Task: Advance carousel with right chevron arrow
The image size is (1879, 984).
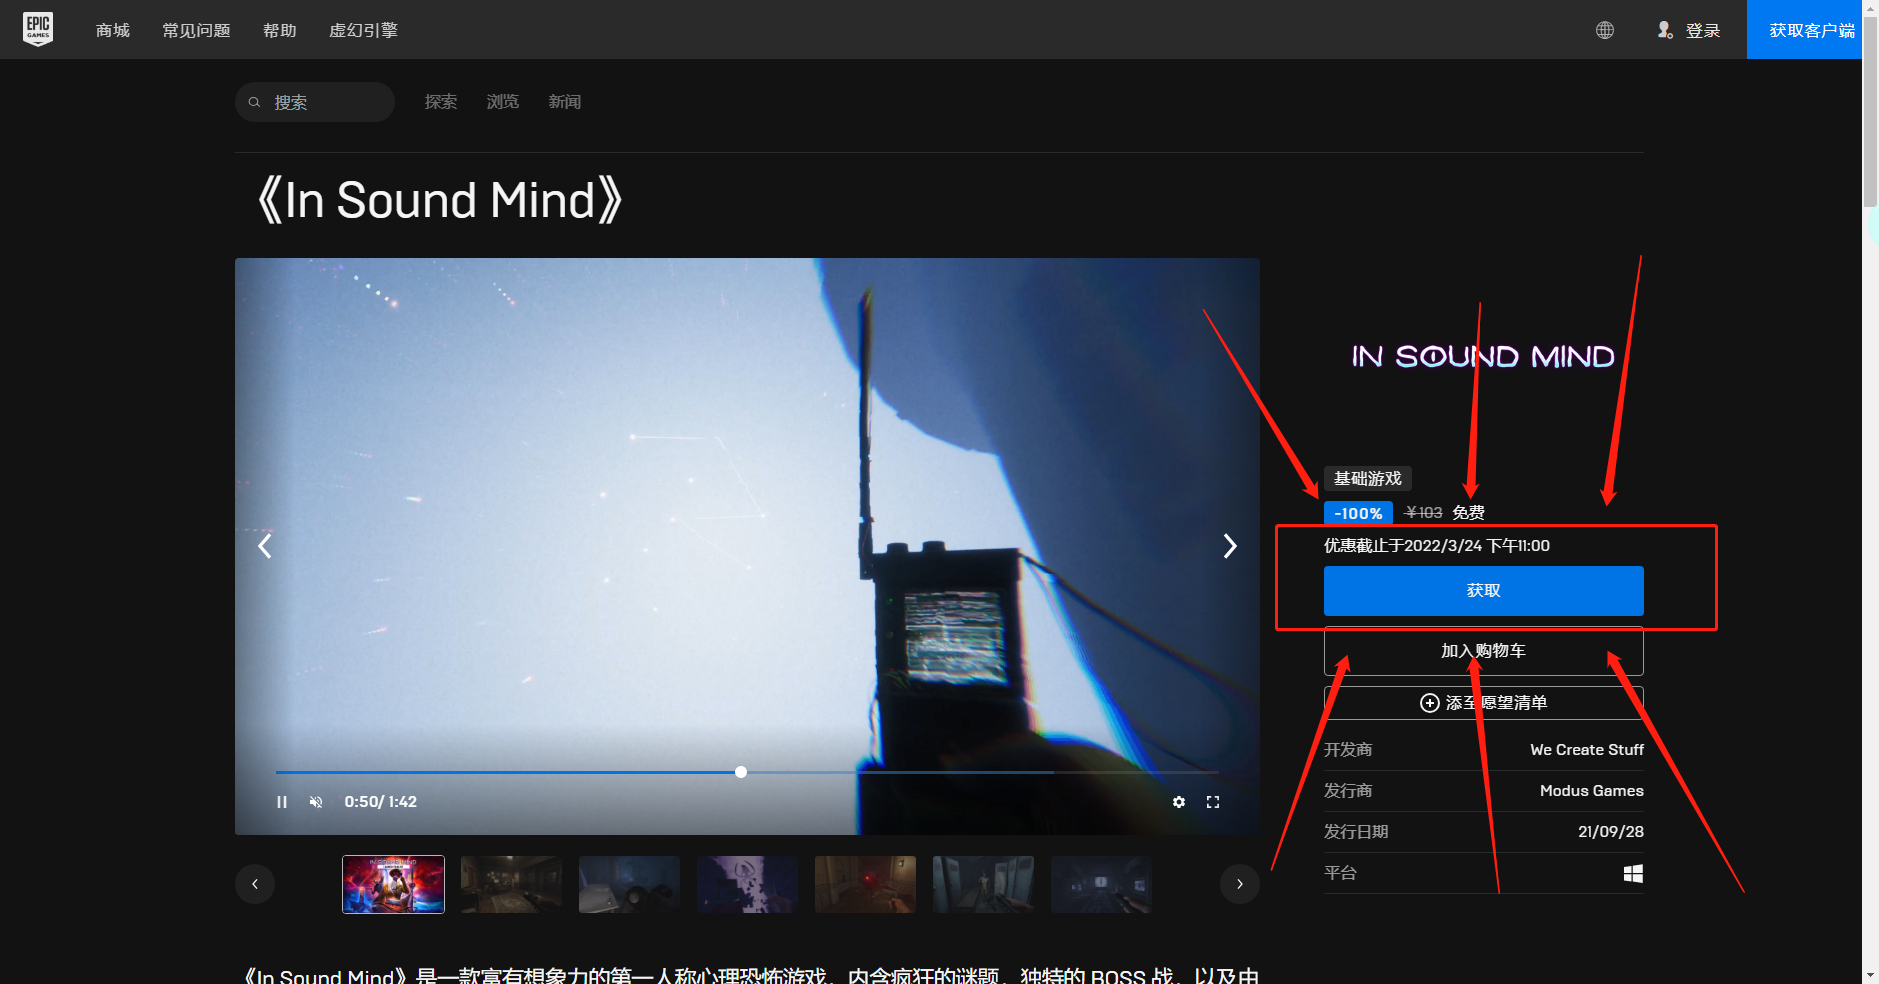Action: (x=1229, y=546)
